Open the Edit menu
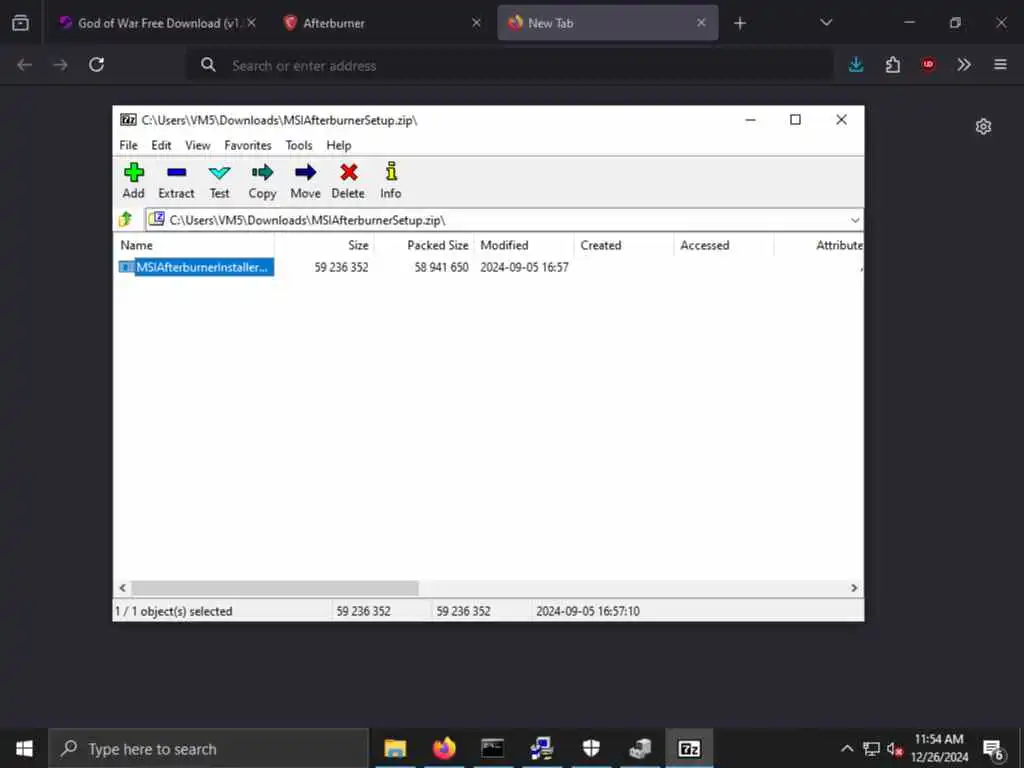Viewport: 1024px width, 768px height. click(161, 145)
